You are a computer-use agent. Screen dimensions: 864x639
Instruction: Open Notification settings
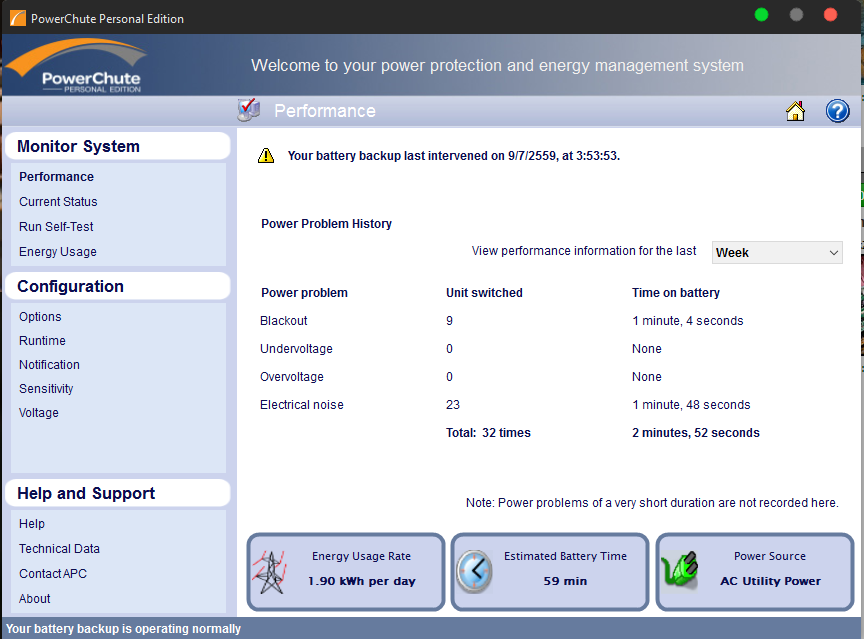click(x=49, y=365)
